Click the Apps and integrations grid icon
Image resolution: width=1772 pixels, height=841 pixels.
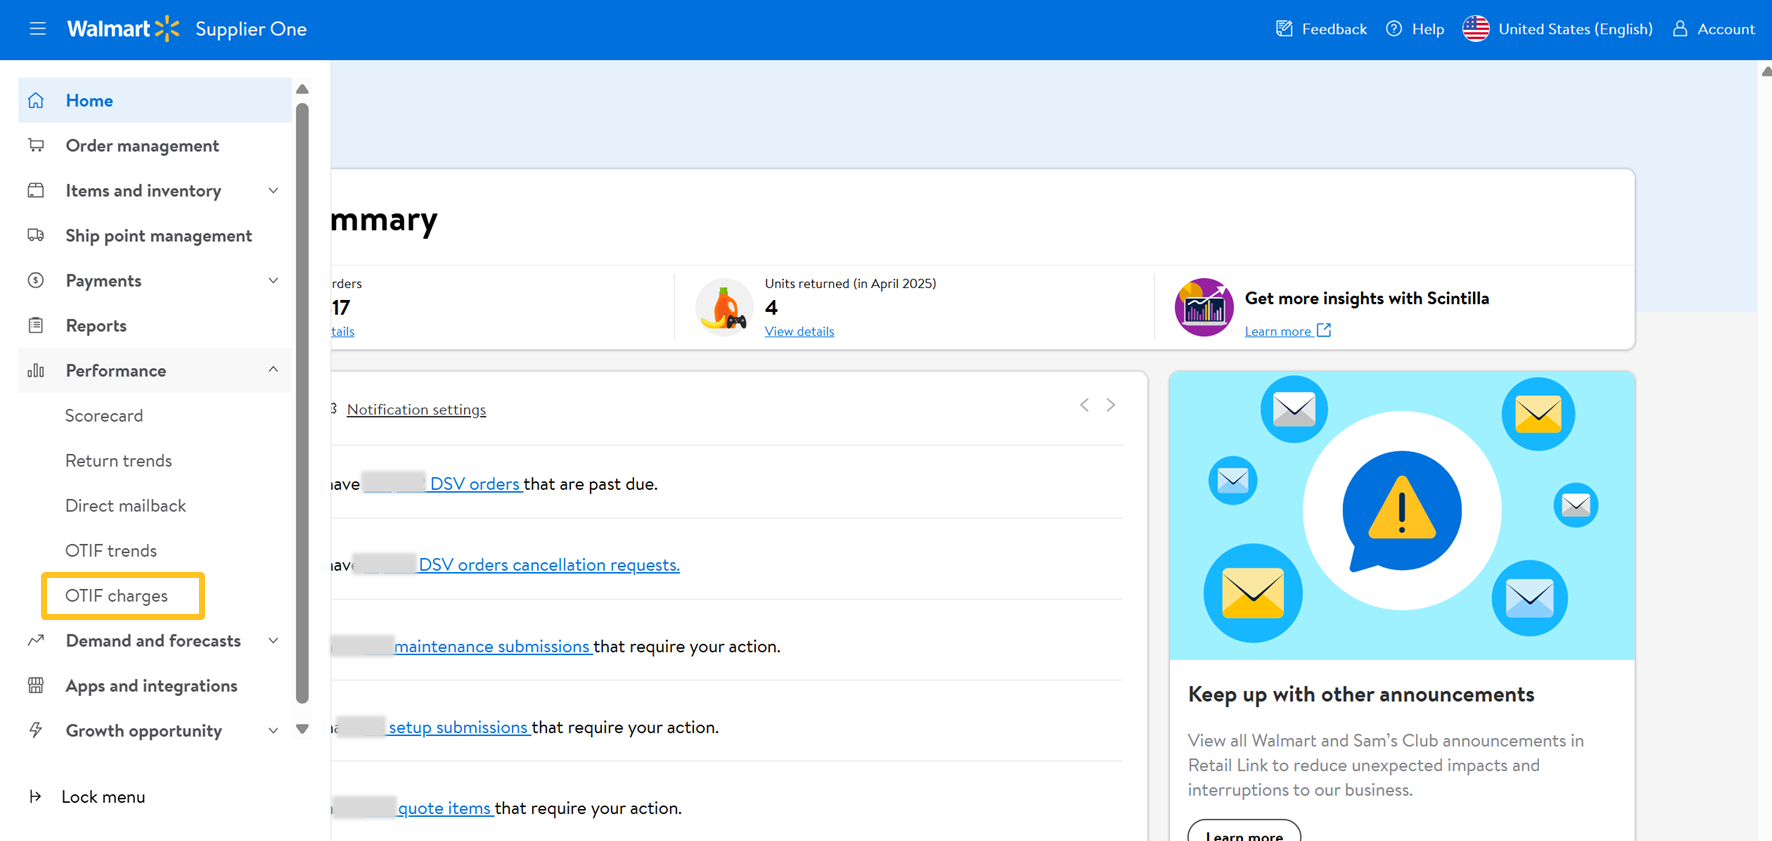coord(36,685)
